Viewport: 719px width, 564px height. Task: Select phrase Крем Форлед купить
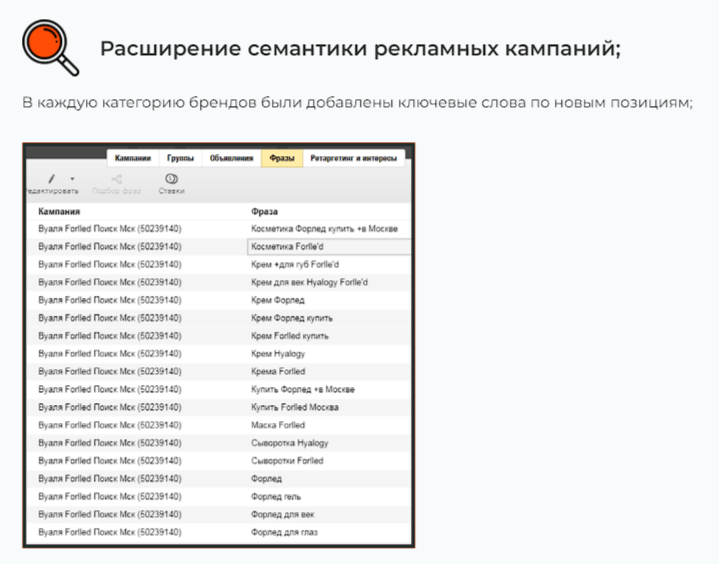[292, 318]
